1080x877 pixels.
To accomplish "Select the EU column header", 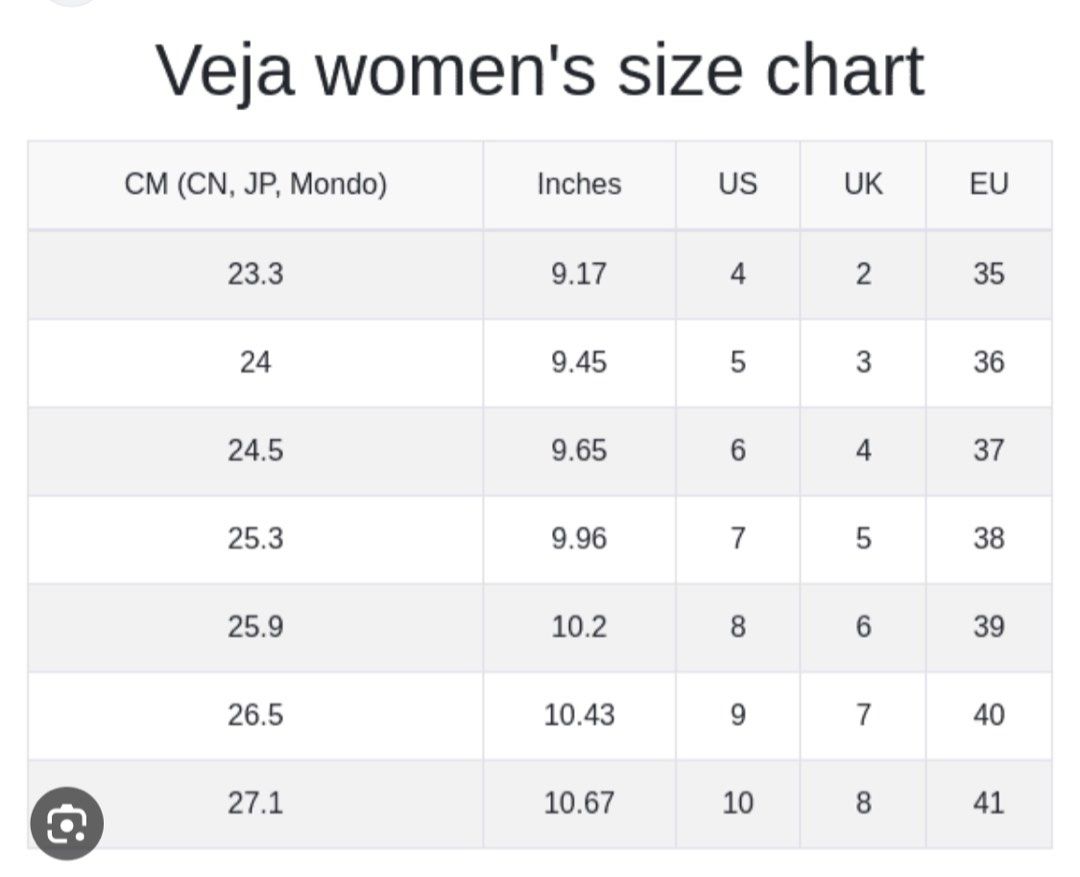I will tap(988, 184).
